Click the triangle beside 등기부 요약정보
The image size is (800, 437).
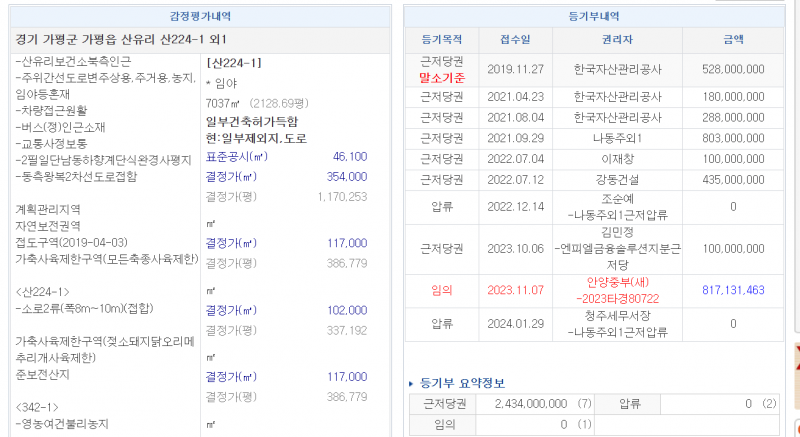411,383
